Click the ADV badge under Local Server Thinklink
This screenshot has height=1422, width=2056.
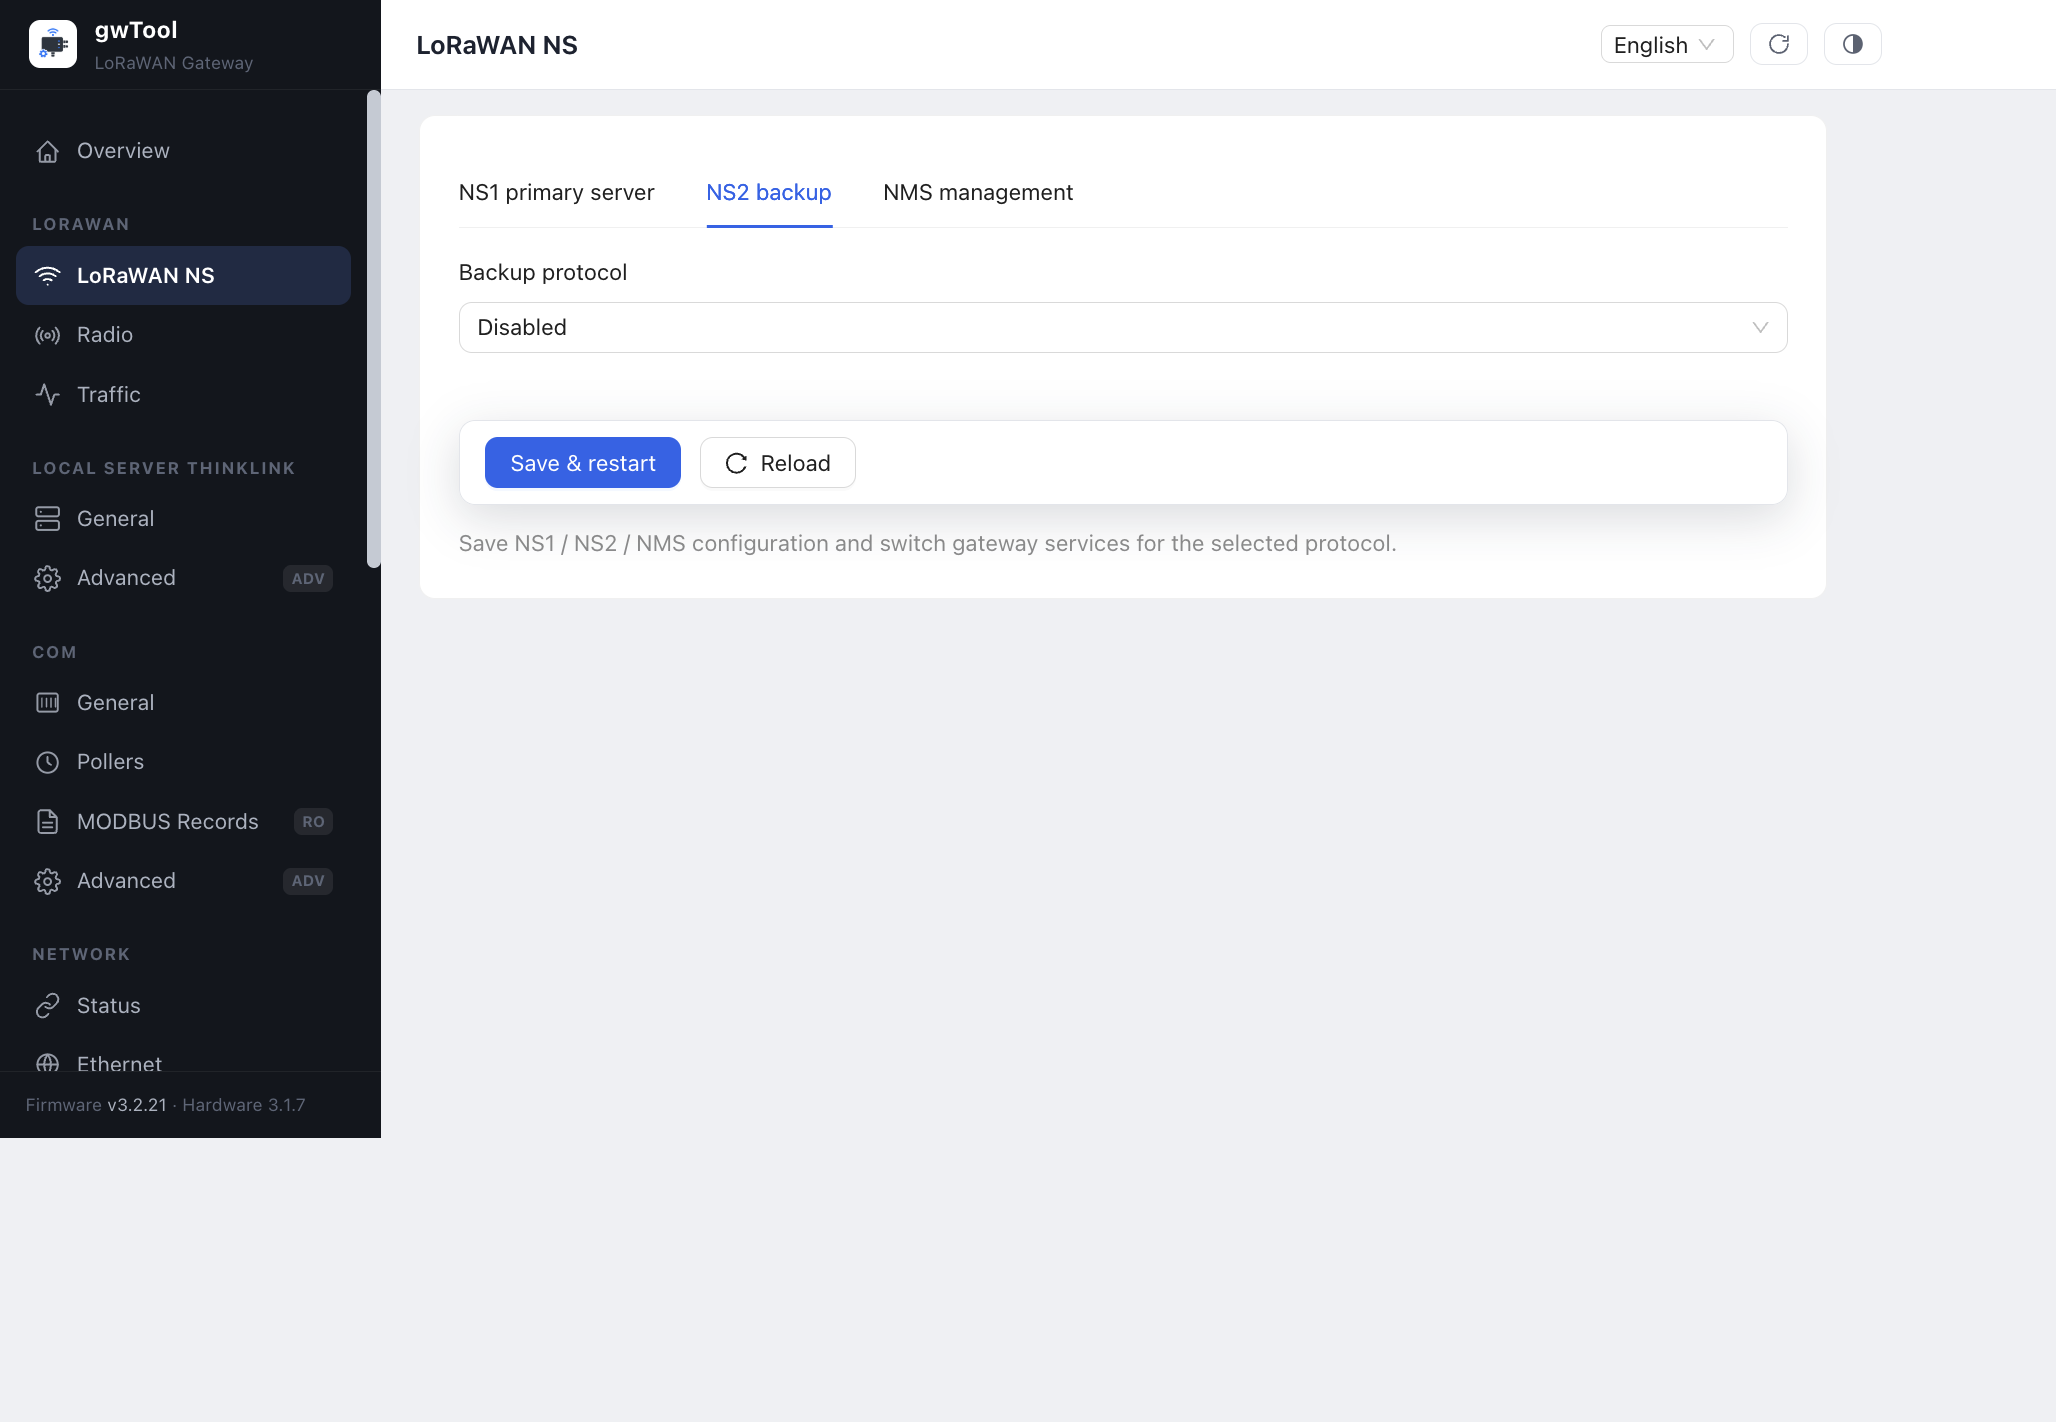(x=308, y=579)
